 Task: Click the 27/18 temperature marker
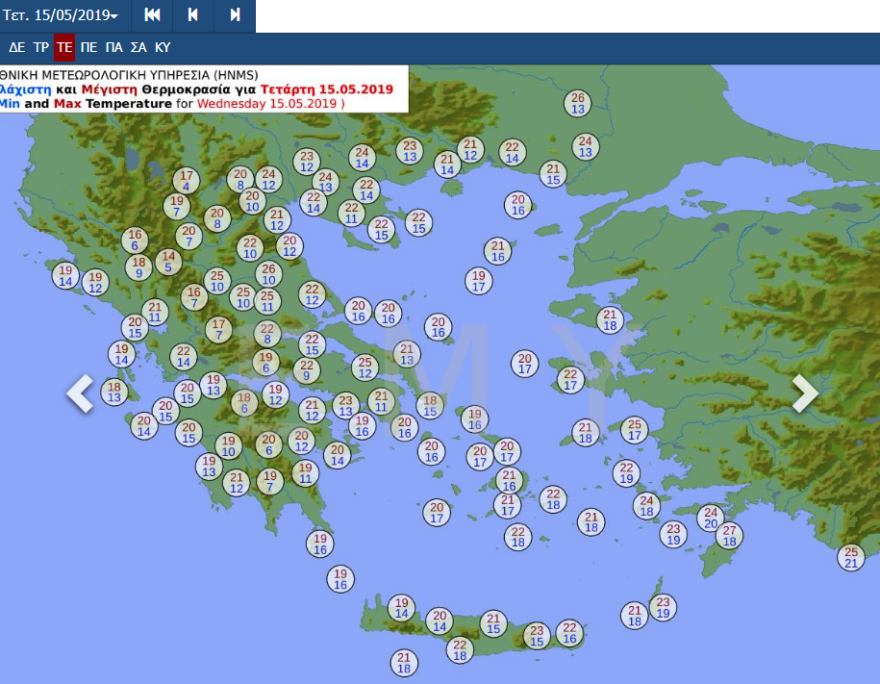(730, 536)
